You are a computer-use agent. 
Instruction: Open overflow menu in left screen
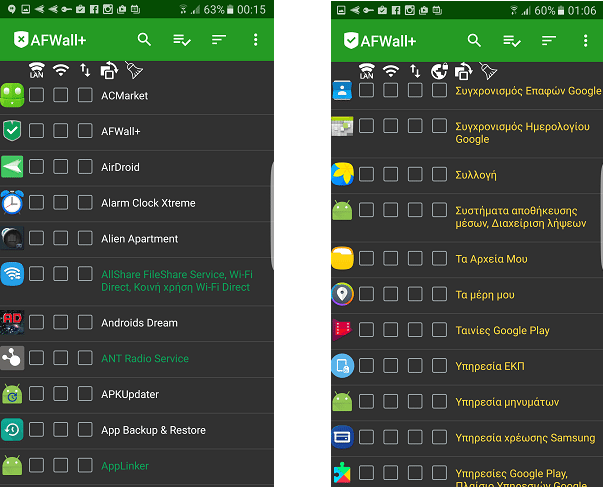coord(255,39)
